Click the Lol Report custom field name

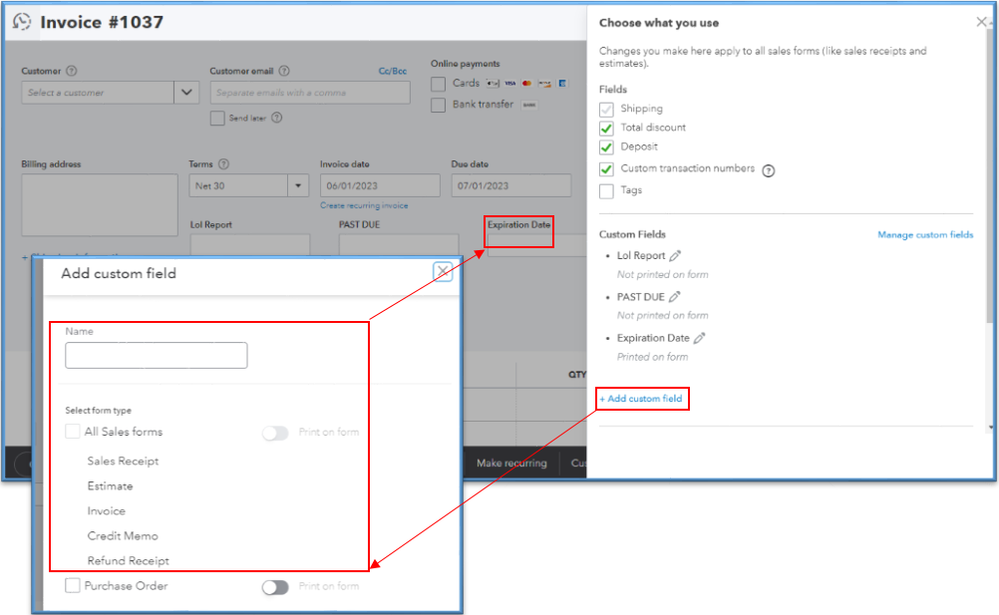pos(640,256)
